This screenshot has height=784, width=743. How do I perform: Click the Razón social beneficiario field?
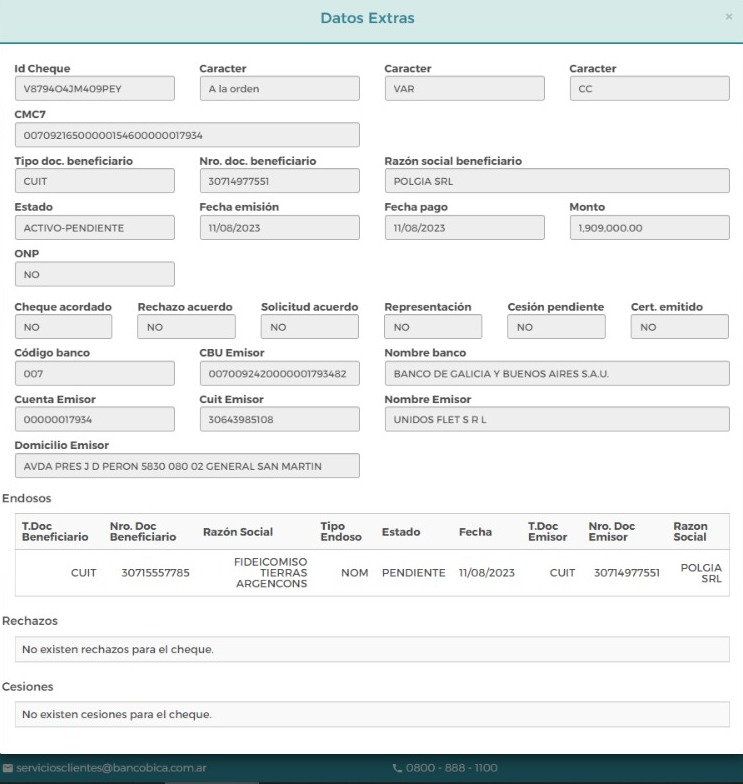tap(557, 181)
